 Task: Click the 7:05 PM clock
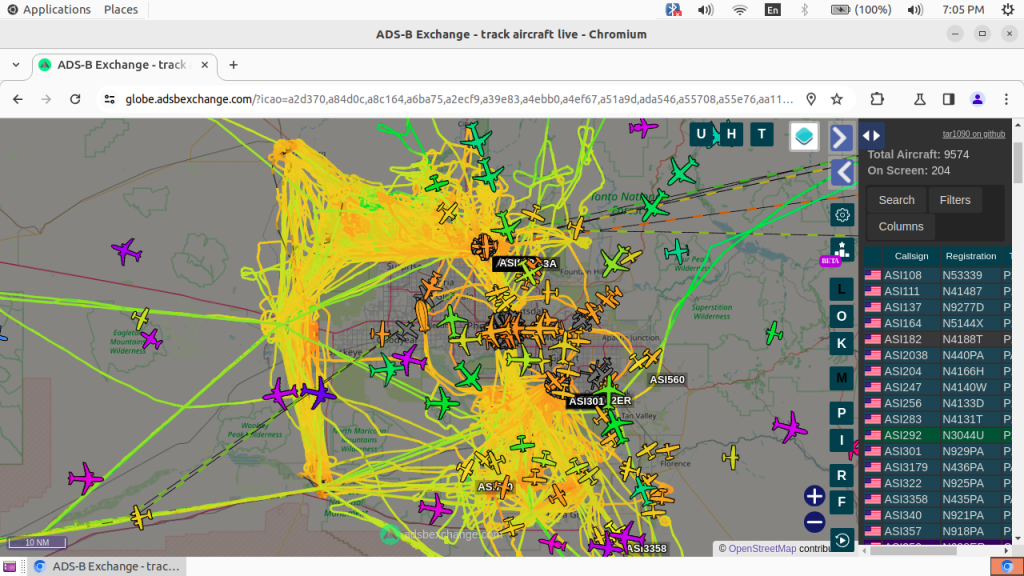(x=963, y=10)
